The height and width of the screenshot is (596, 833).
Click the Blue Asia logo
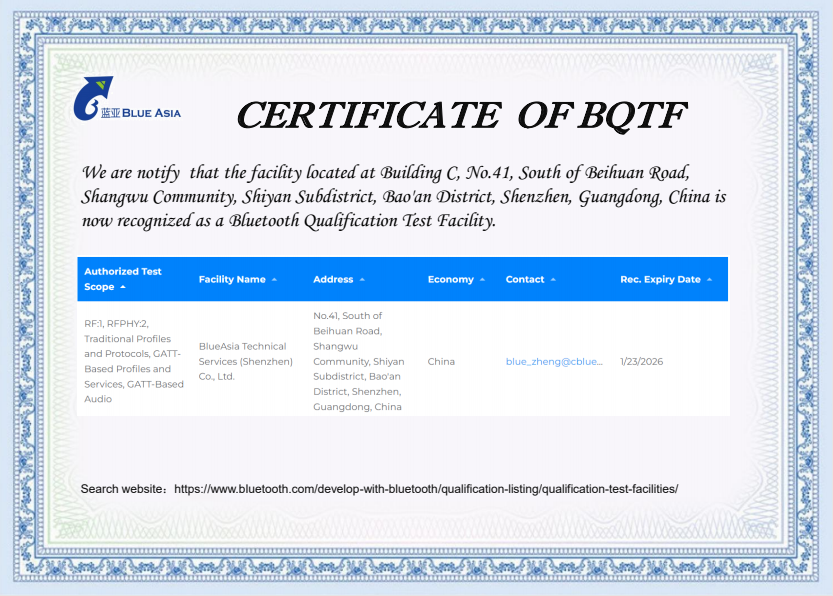(x=127, y=99)
